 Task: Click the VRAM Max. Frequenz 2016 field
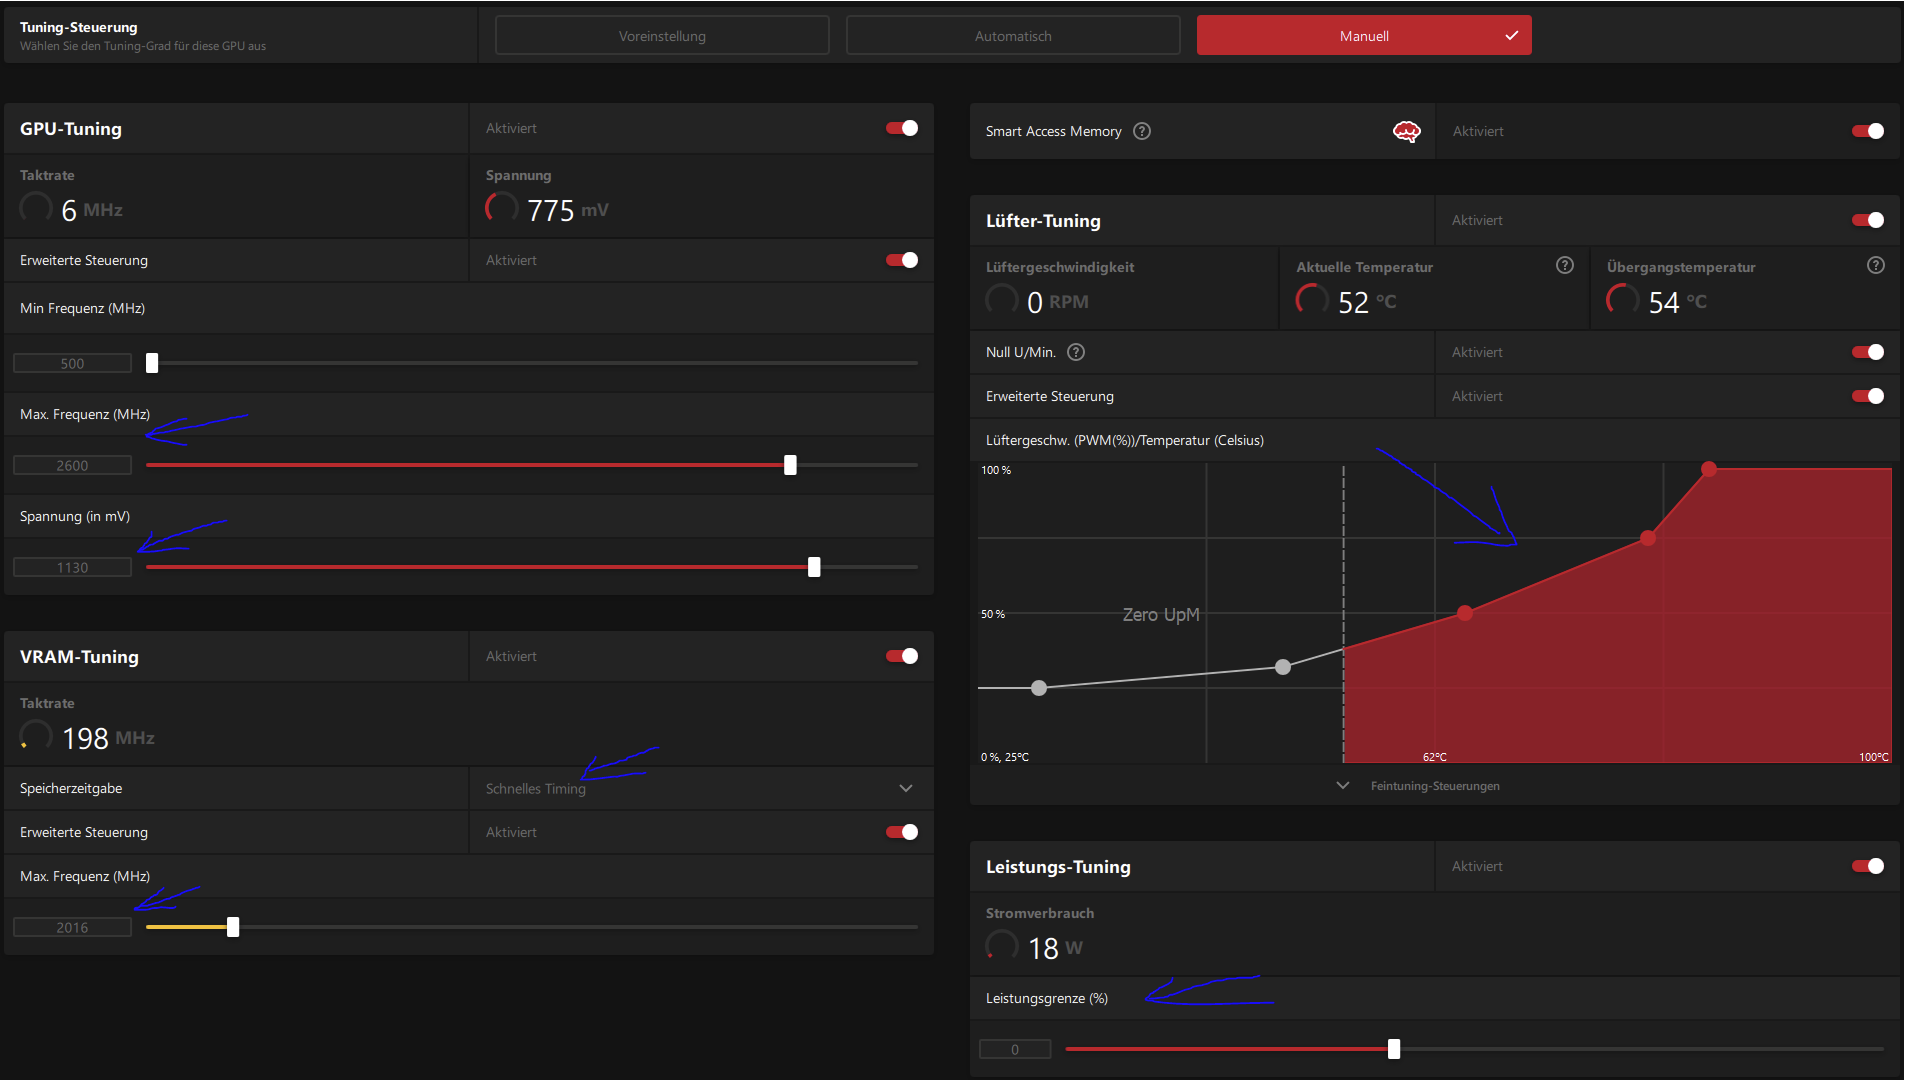coord(72,928)
